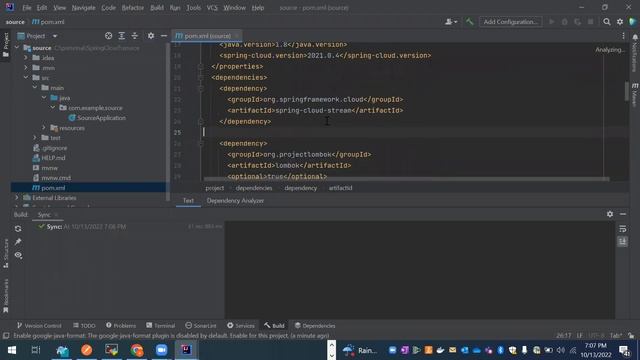The height and width of the screenshot is (360, 640).
Task: Open the Services tool window
Action: (x=241, y=326)
